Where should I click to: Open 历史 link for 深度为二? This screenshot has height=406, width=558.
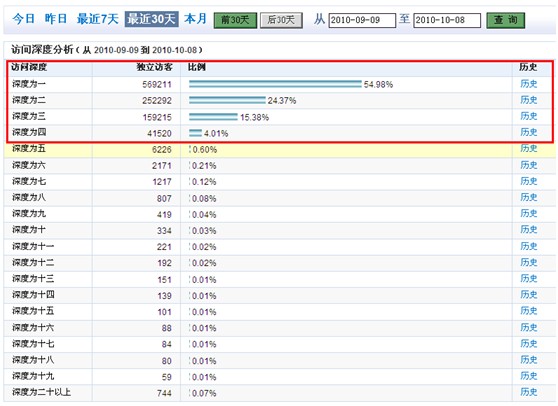click(528, 100)
